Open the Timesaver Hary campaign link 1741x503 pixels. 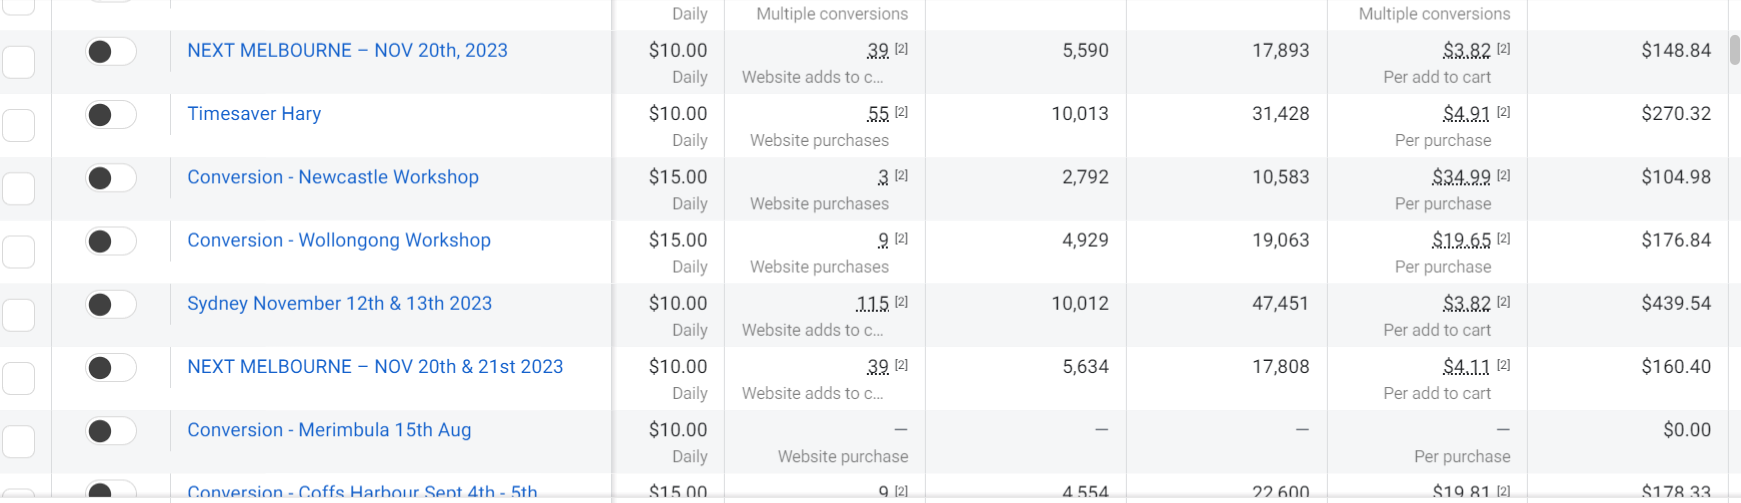[254, 114]
